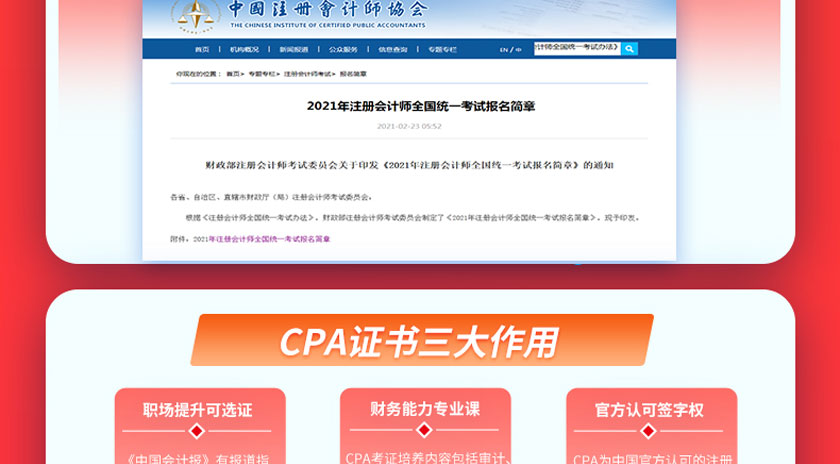The image size is (840, 464).
Task: Click the 财政部注册会计师考试委员会 notice heading
Action: [x=409, y=165]
